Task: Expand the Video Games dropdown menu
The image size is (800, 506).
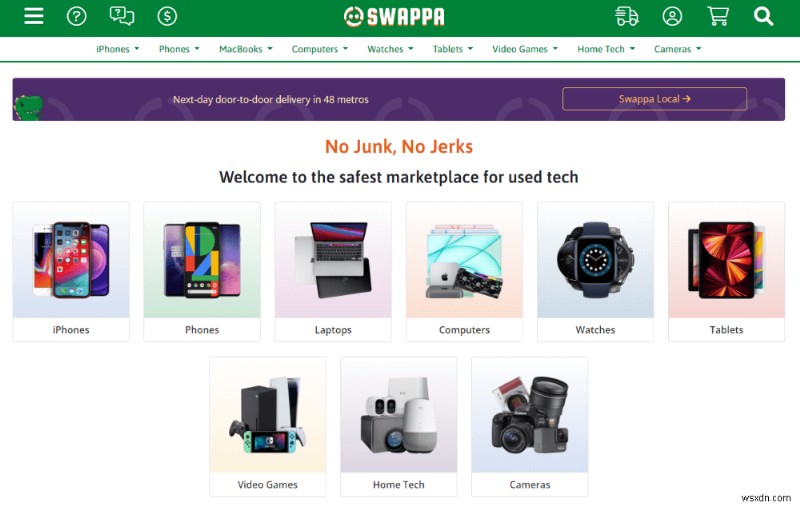Action: coord(525,49)
